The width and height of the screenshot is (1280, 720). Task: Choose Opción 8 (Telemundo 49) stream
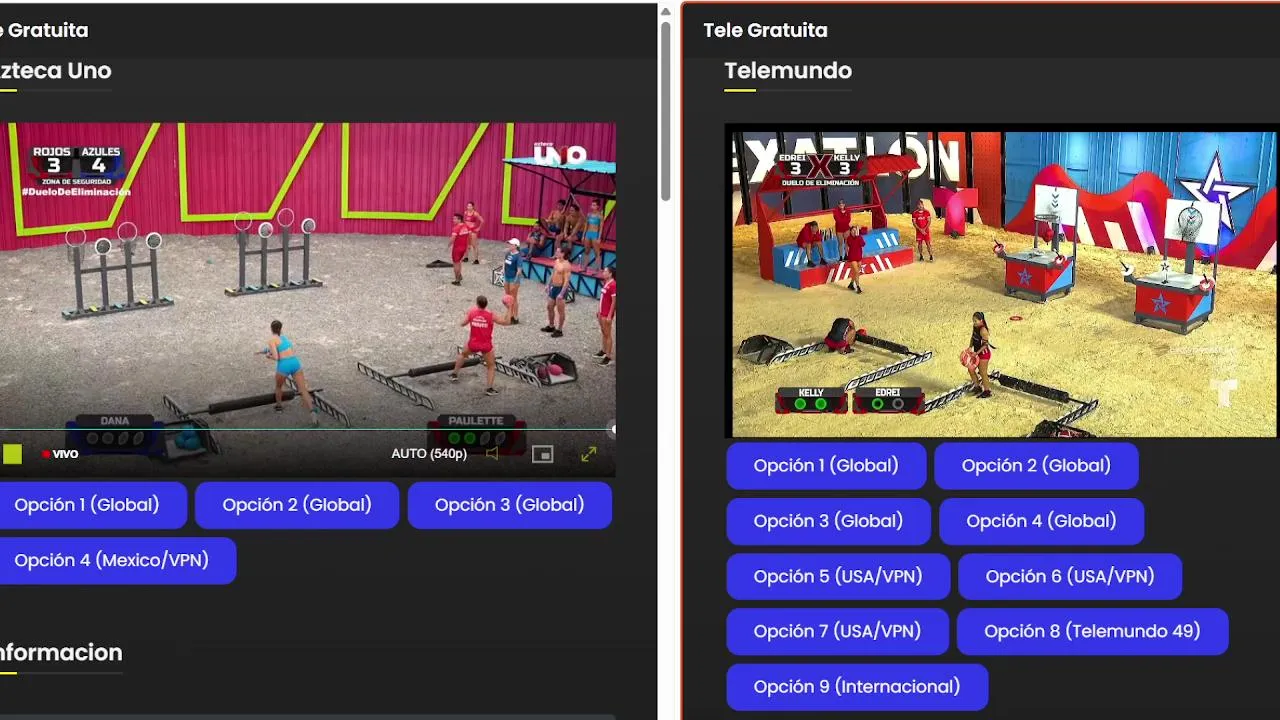1092,631
